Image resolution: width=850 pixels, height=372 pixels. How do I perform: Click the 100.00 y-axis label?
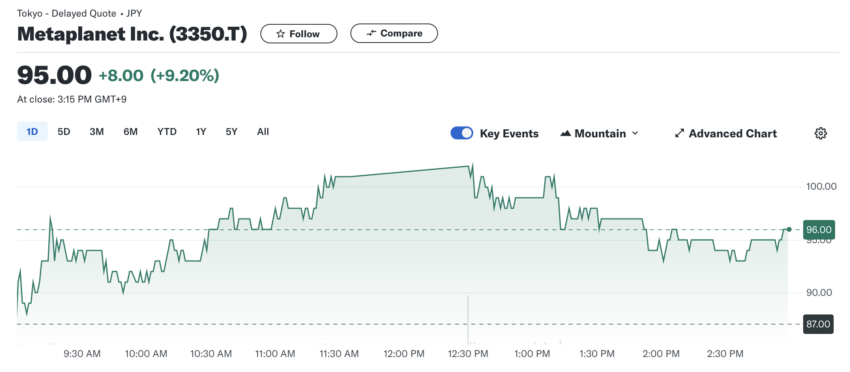(821, 187)
